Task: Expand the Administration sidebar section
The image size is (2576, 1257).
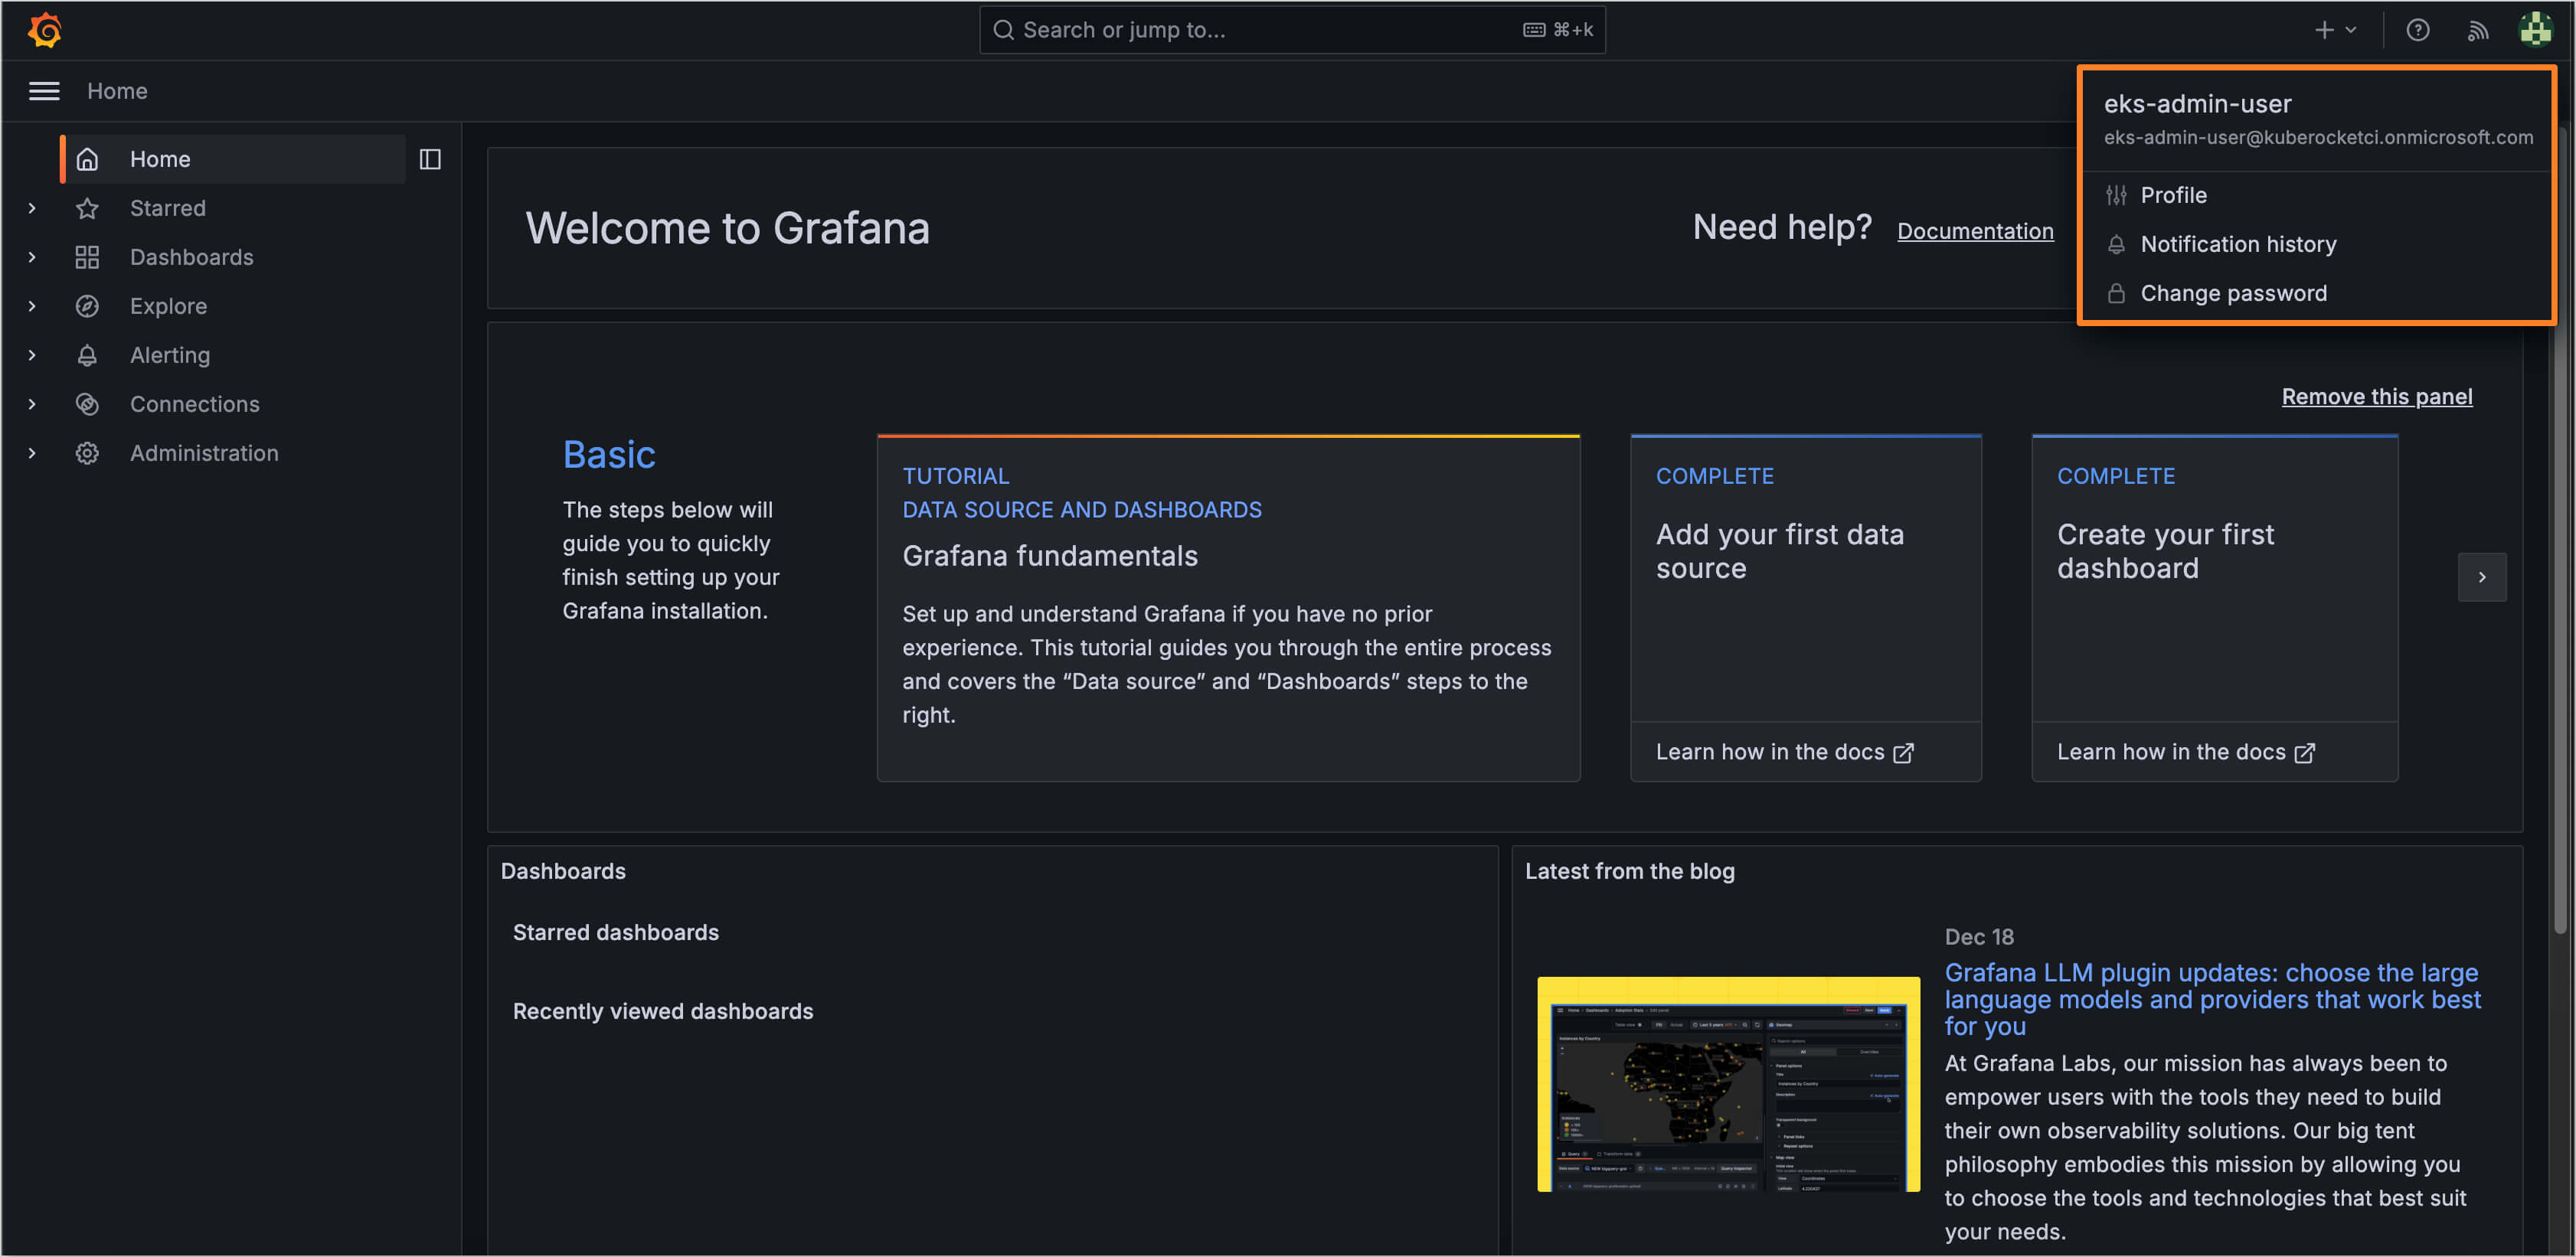Action: click(31, 453)
